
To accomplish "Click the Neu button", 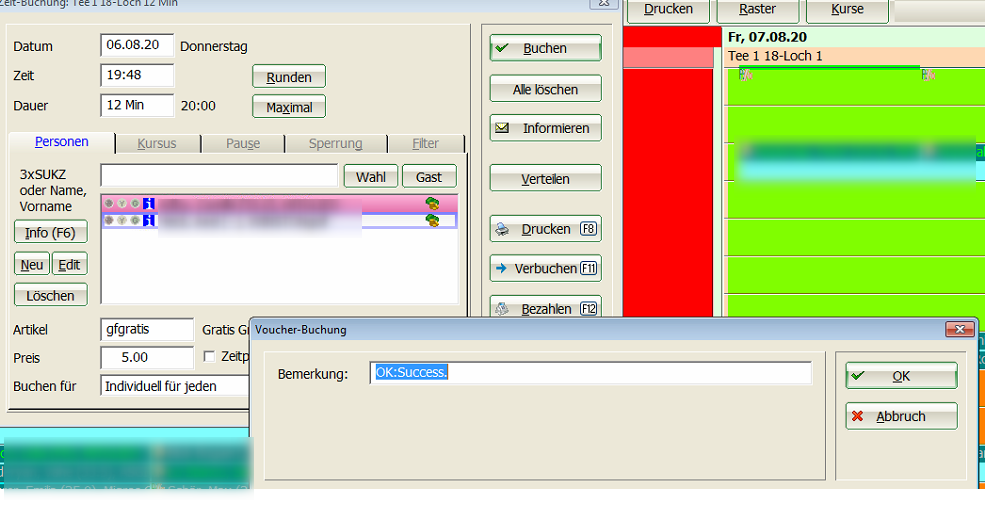I will point(31,265).
